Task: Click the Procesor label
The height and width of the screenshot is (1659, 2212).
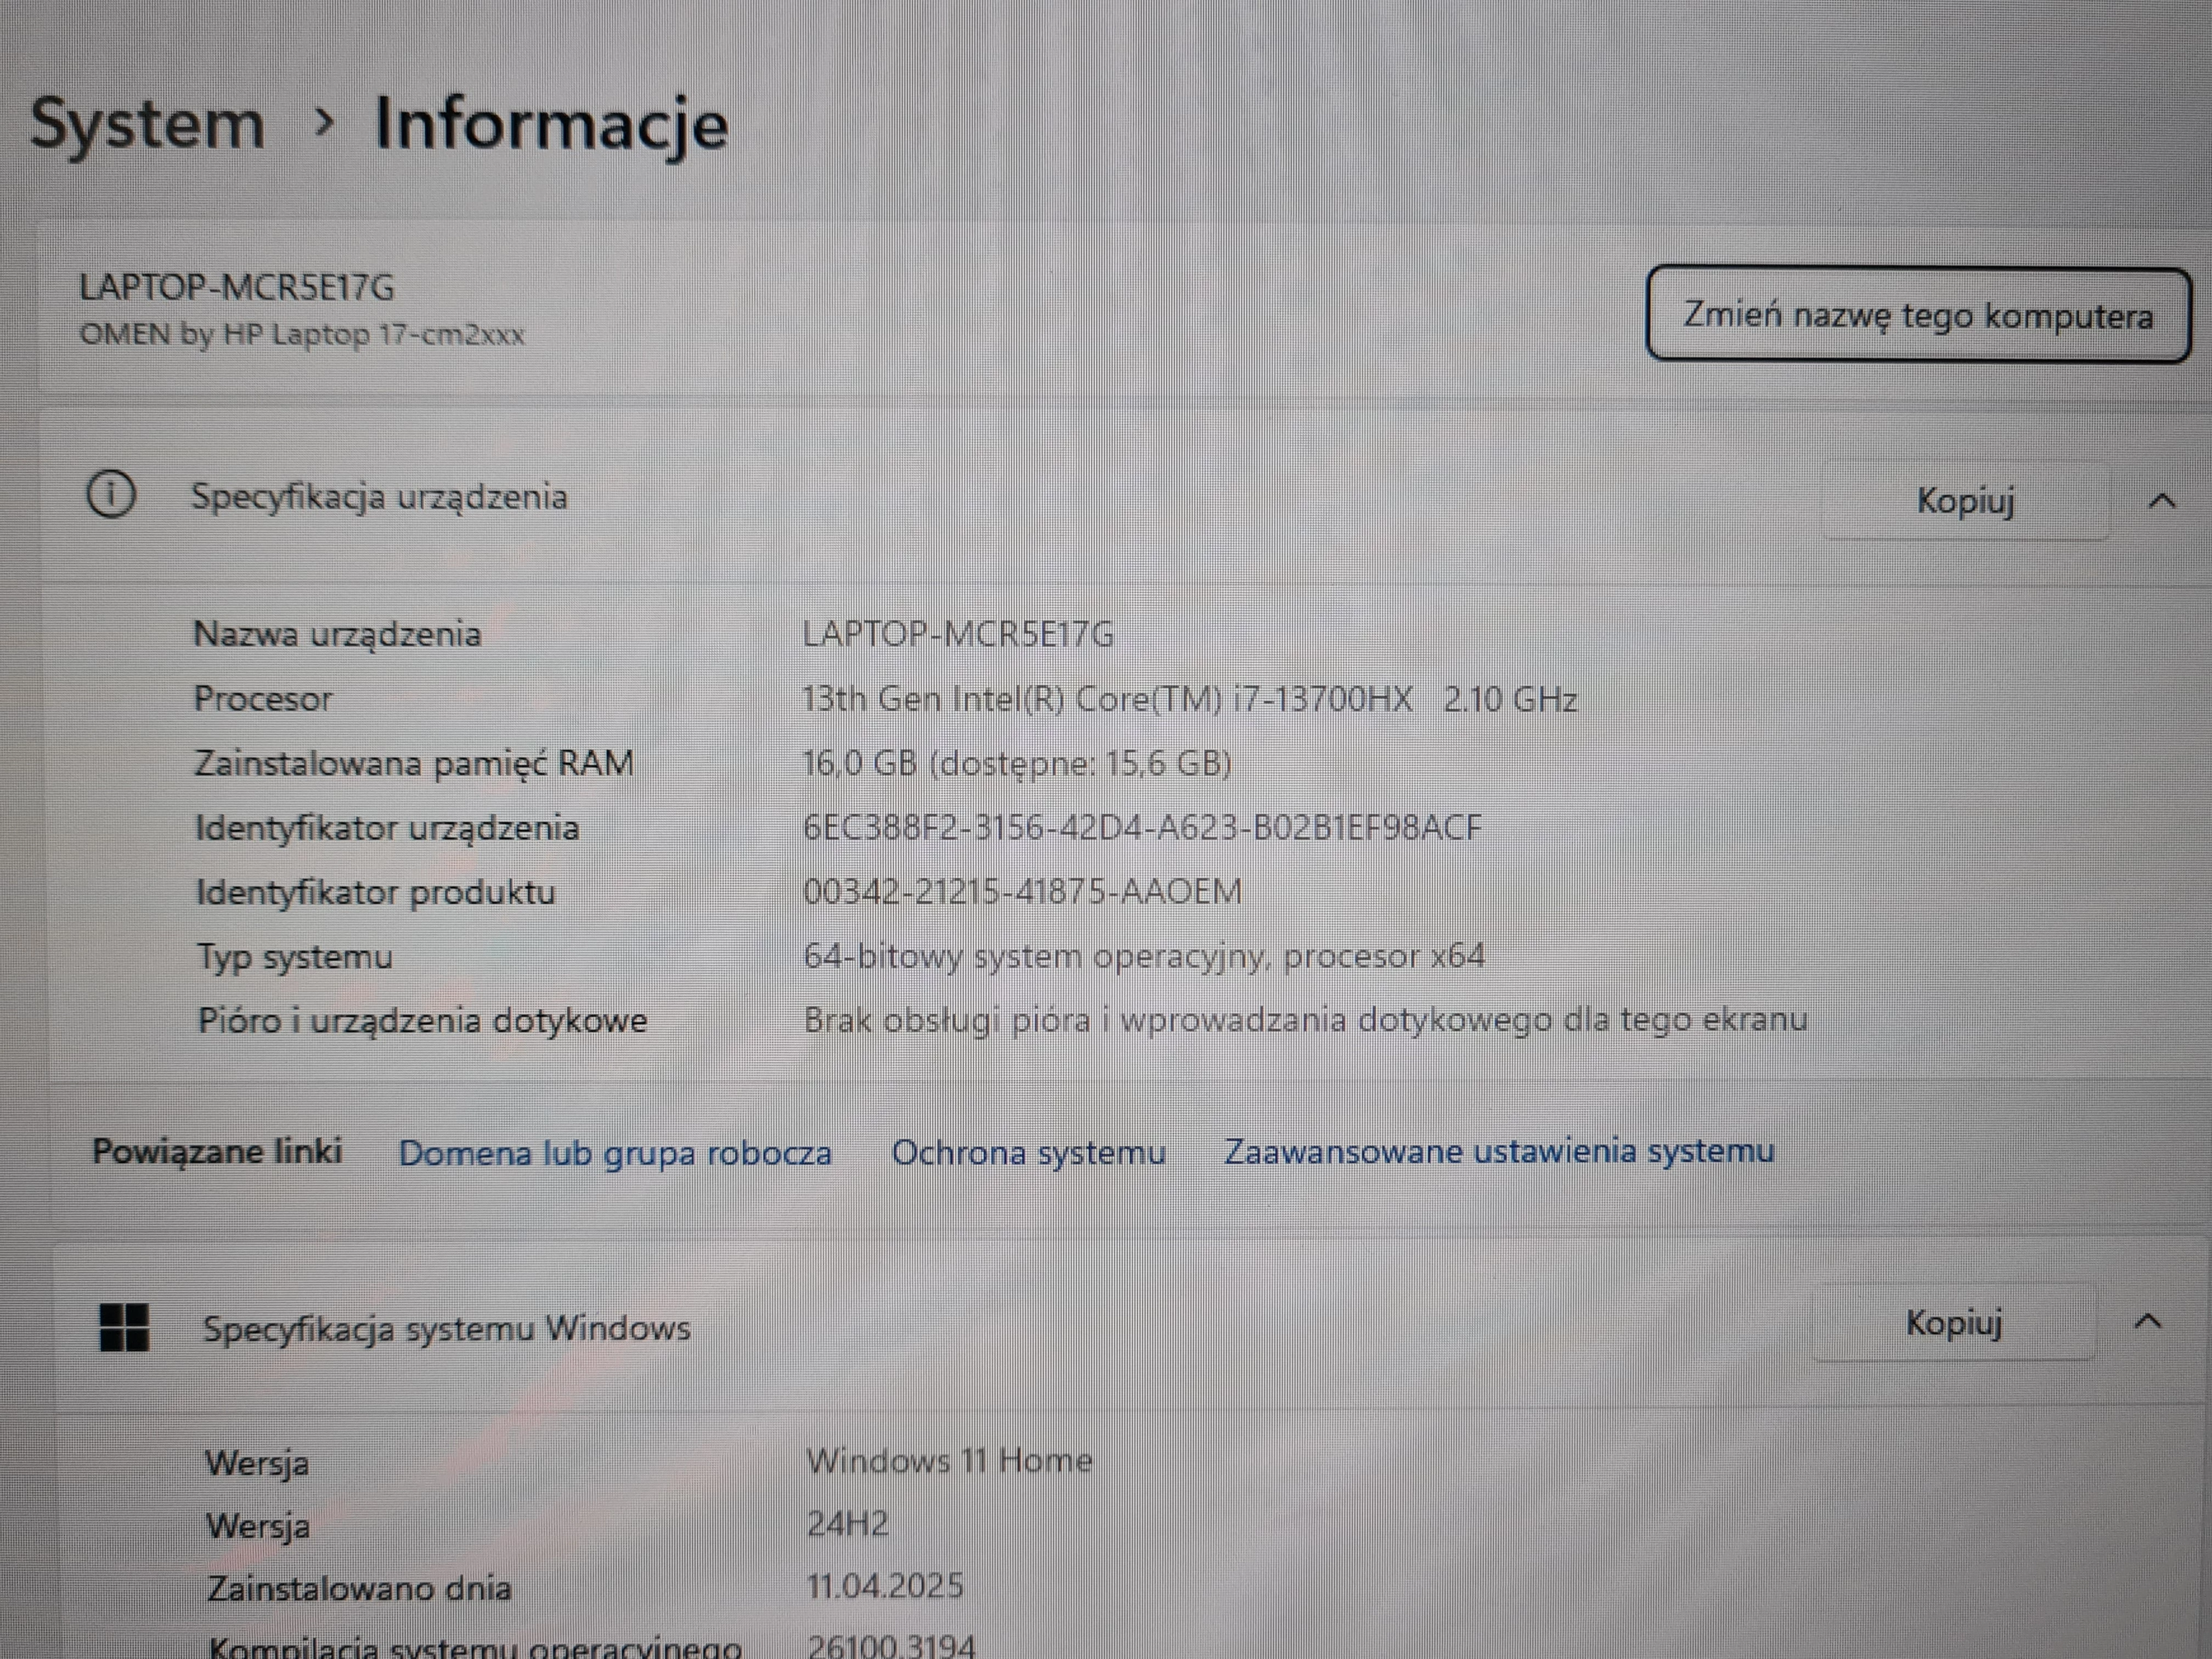Action: pyautogui.click(x=262, y=698)
